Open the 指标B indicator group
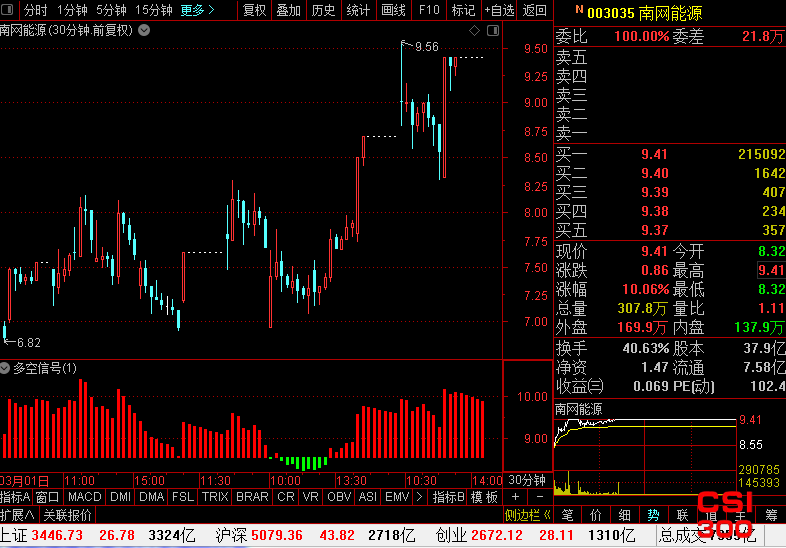Viewport: 786px width, 548px height. point(448,497)
